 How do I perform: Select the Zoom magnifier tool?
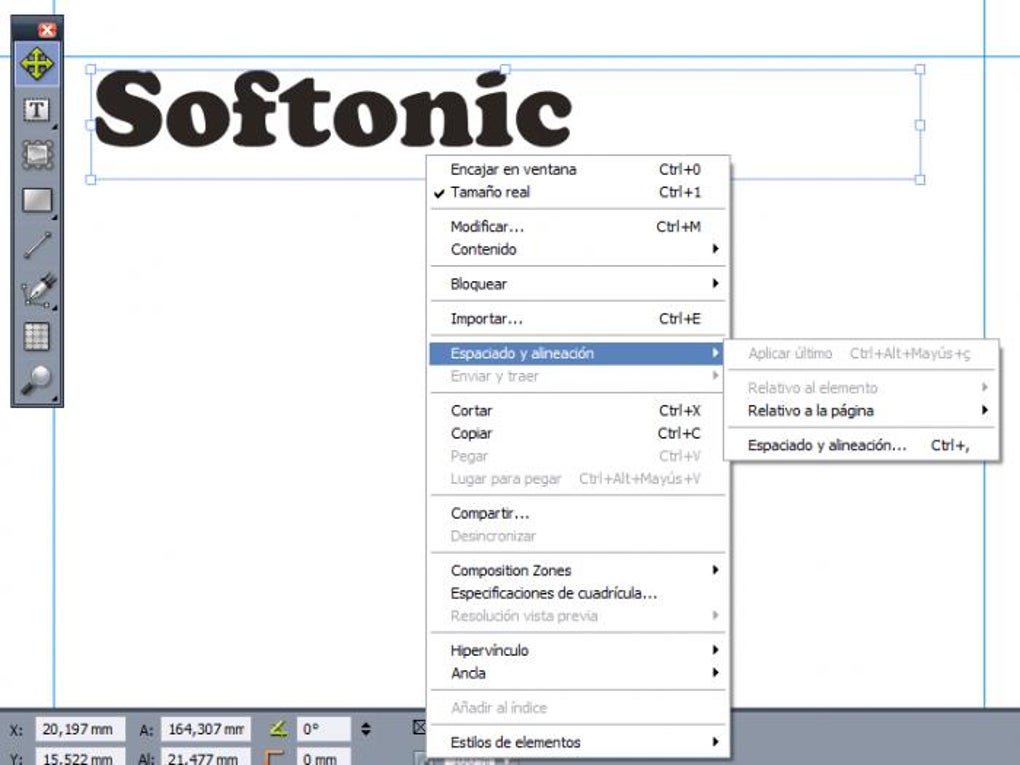click(37, 381)
